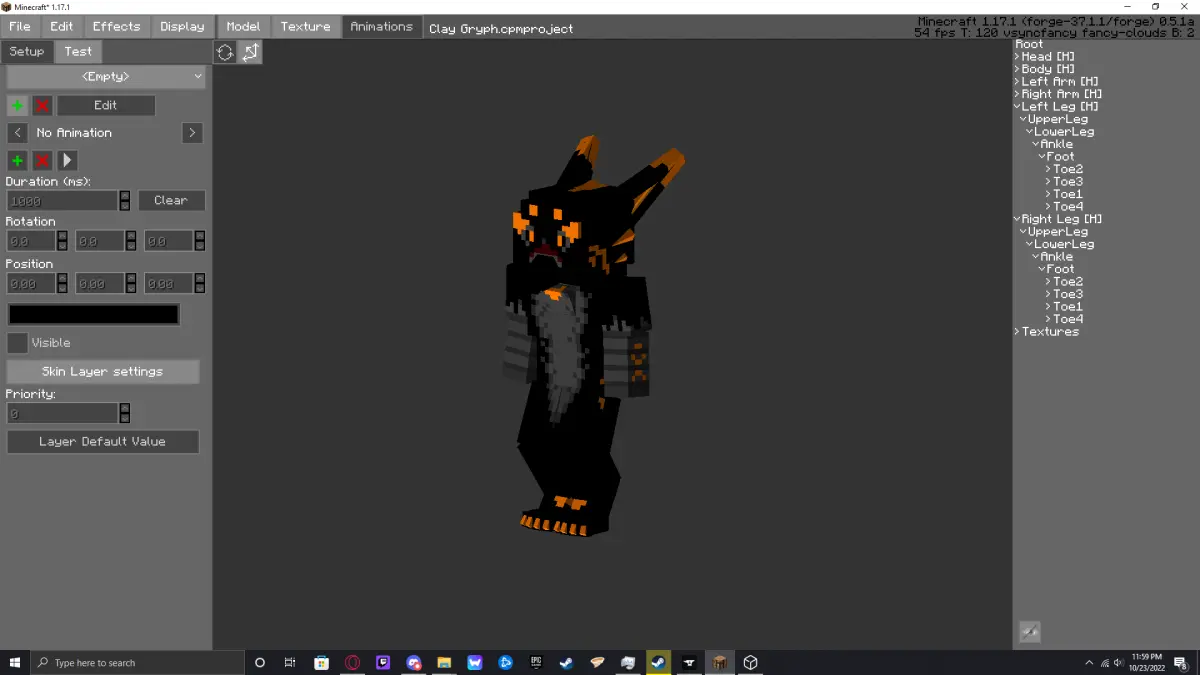Delete animation with red X beside Edit
This screenshot has height=675, width=1200.
(42, 105)
